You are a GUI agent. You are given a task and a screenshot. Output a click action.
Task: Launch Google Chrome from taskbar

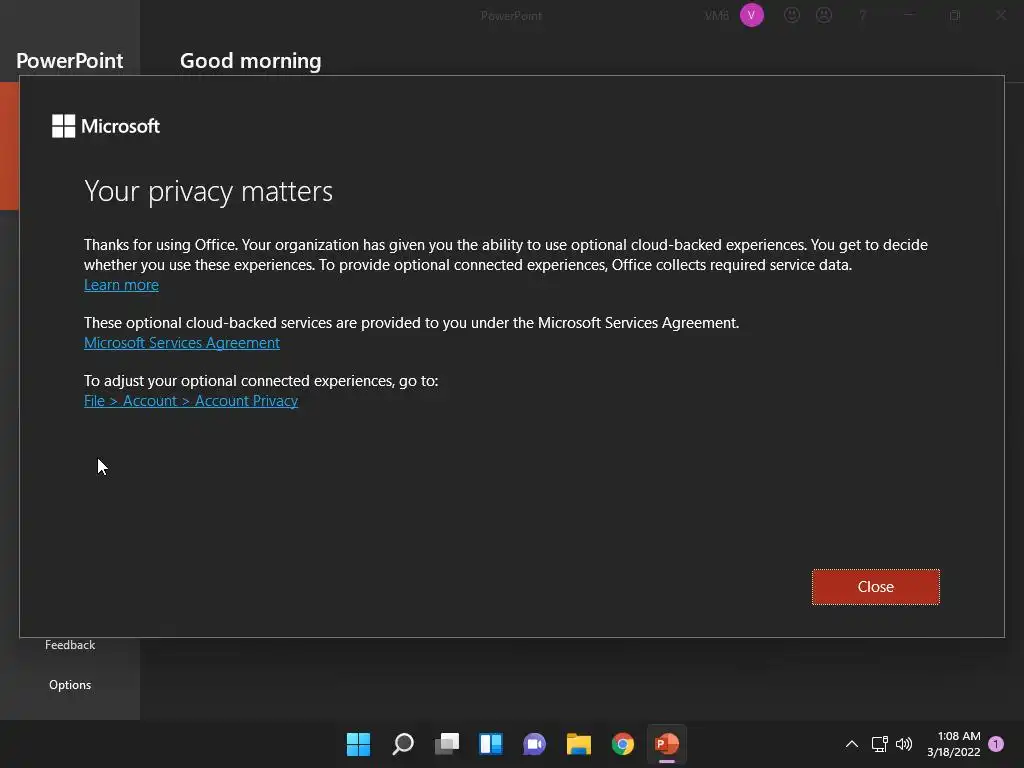(622, 744)
